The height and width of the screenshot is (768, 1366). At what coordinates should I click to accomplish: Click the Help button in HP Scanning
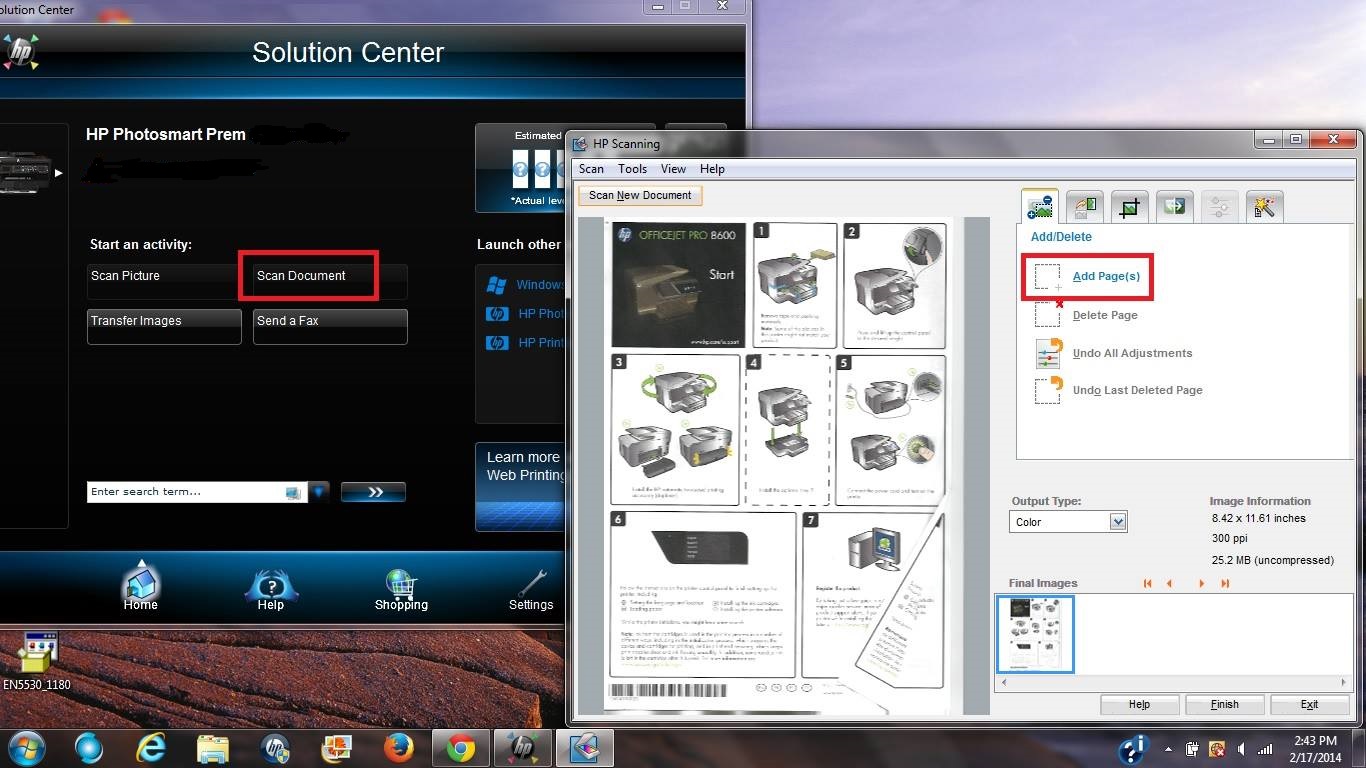(x=1139, y=704)
